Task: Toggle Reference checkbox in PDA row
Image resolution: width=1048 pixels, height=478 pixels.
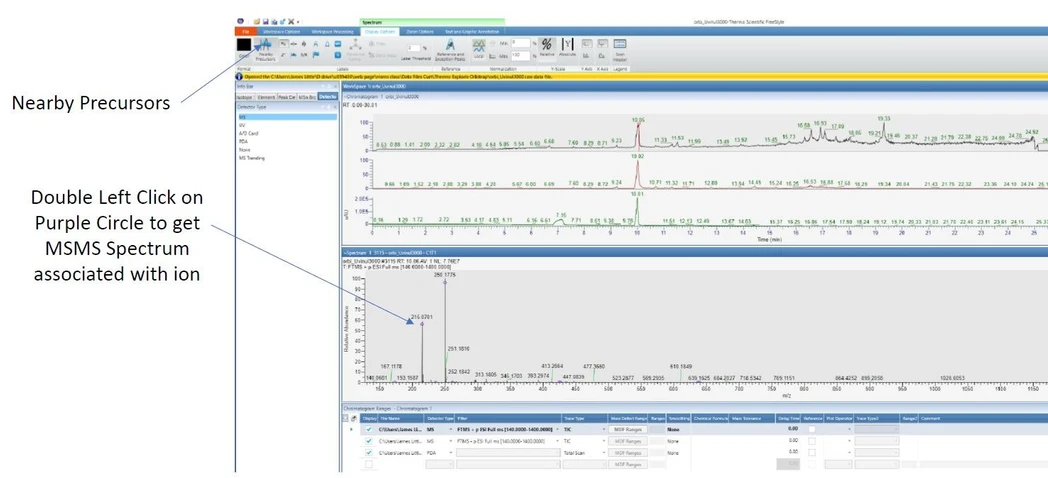Action: click(812, 453)
